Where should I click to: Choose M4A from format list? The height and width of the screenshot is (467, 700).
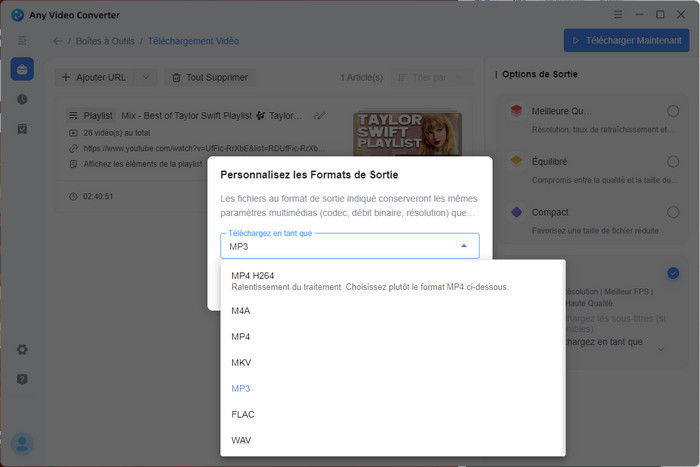coord(393,311)
